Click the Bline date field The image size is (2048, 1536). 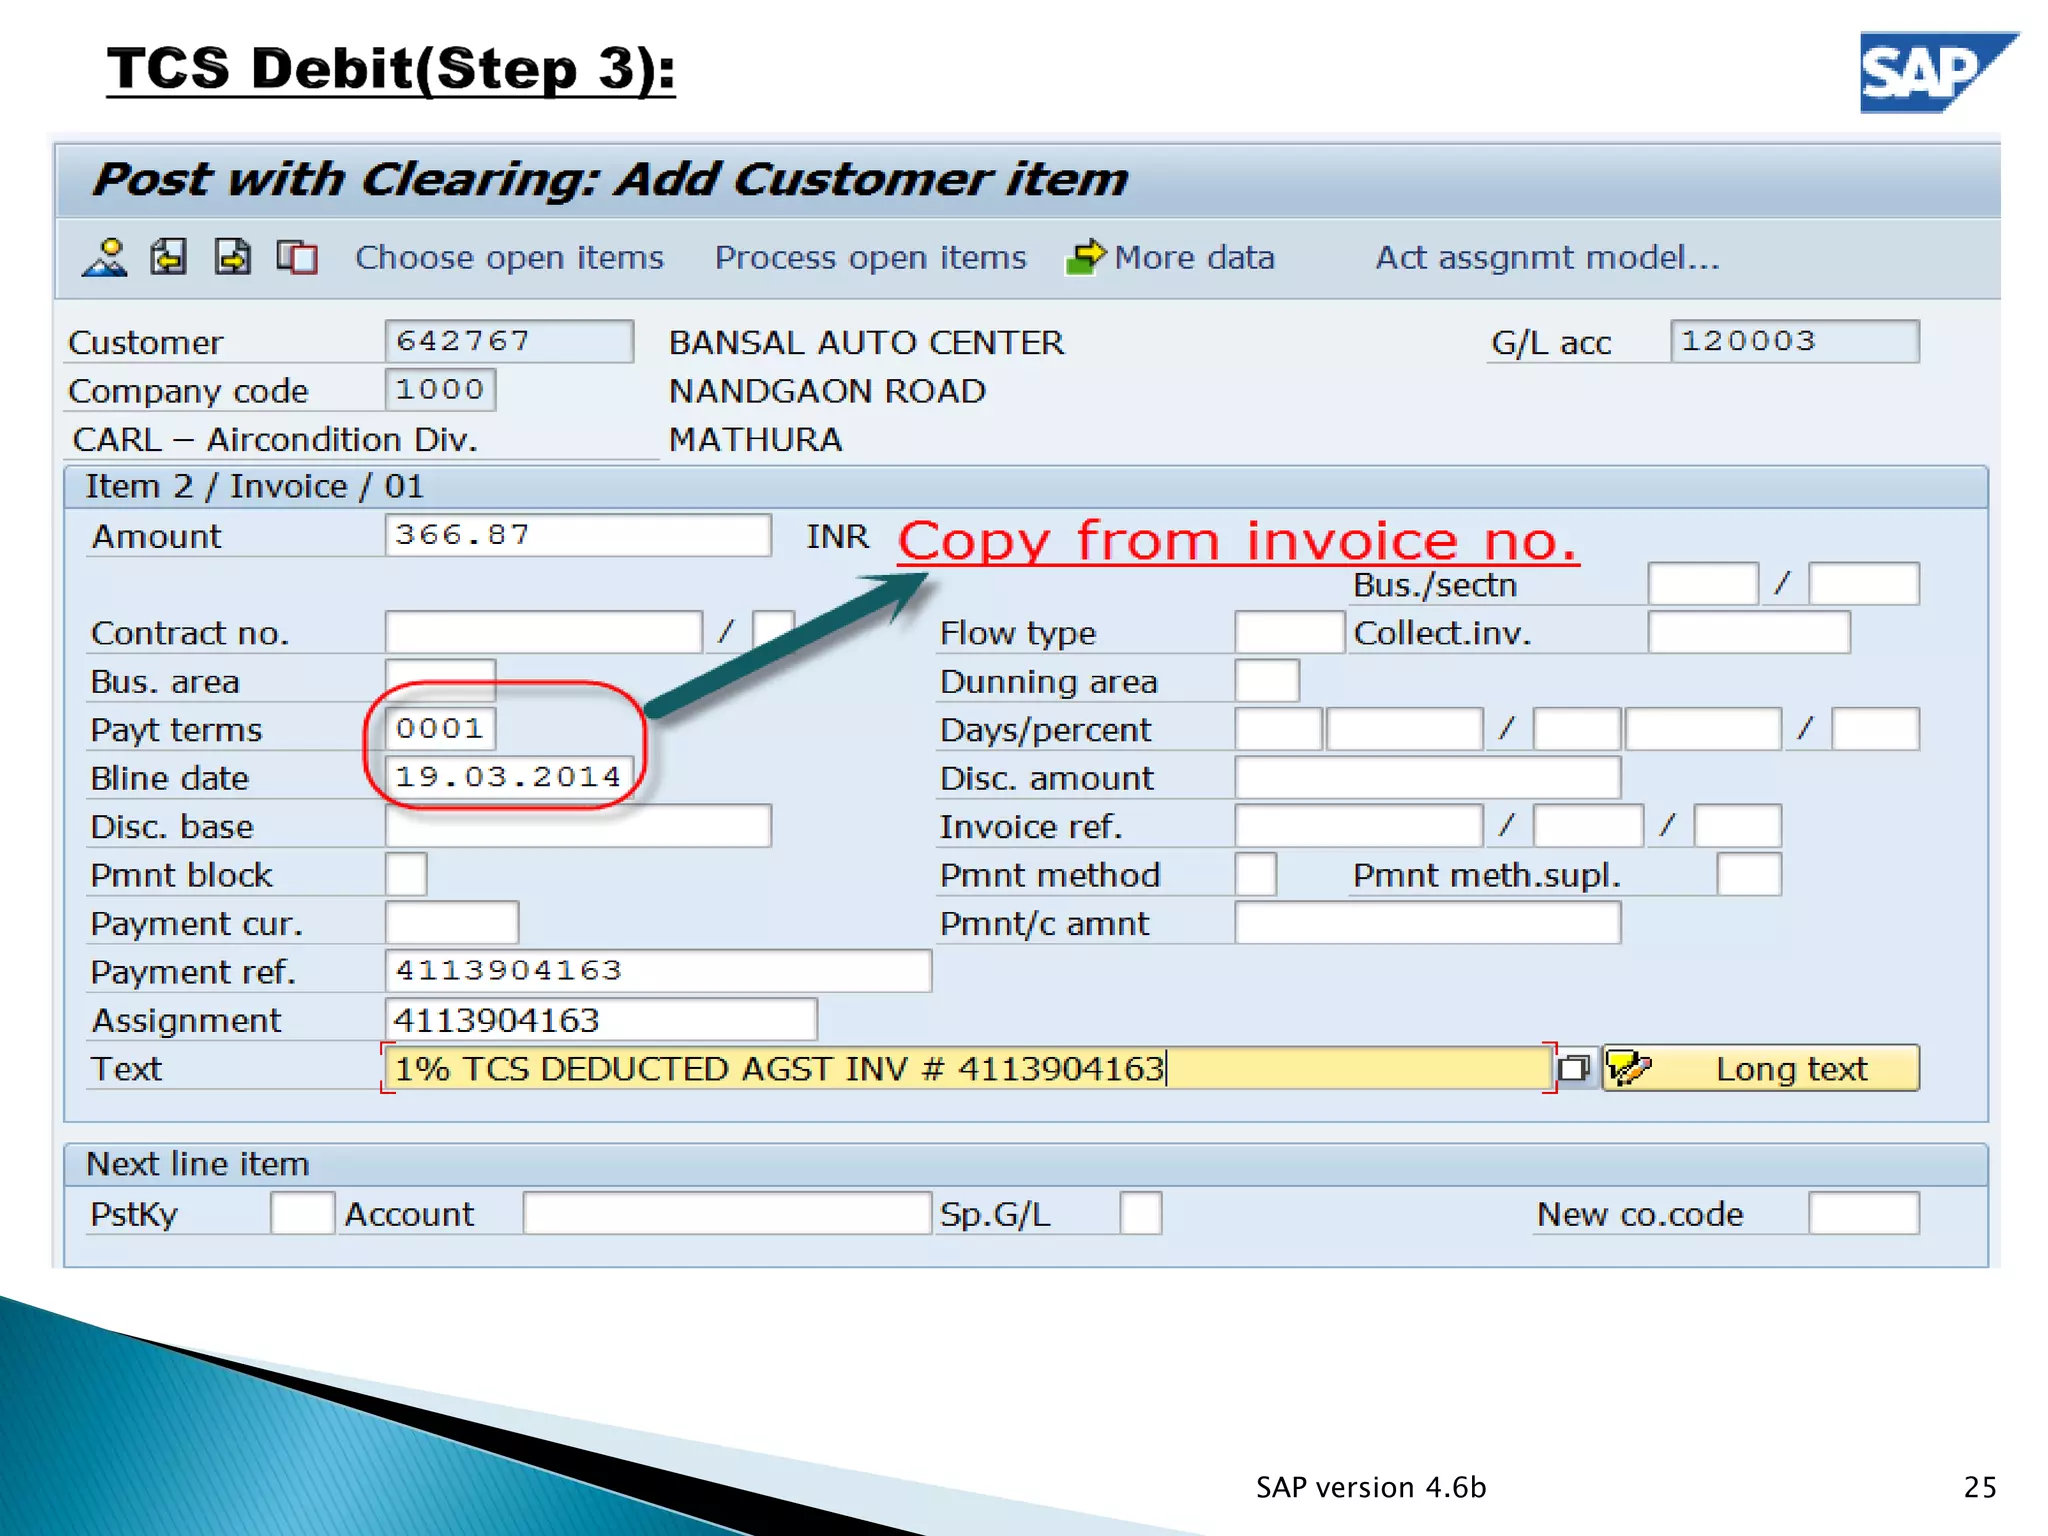click(509, 776)
